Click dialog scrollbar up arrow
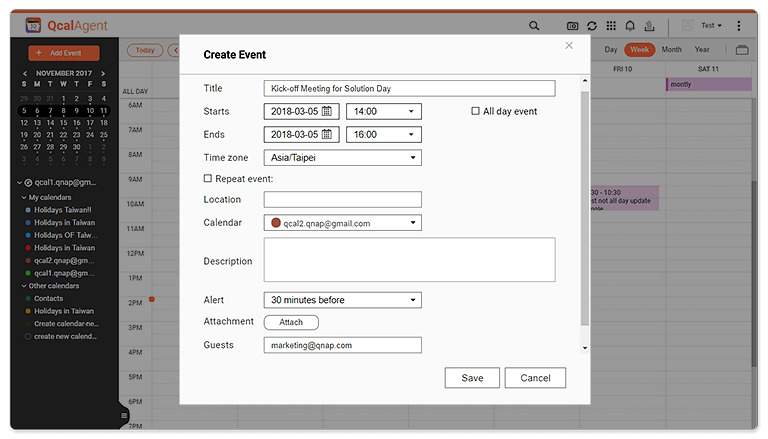 (584, 80)
